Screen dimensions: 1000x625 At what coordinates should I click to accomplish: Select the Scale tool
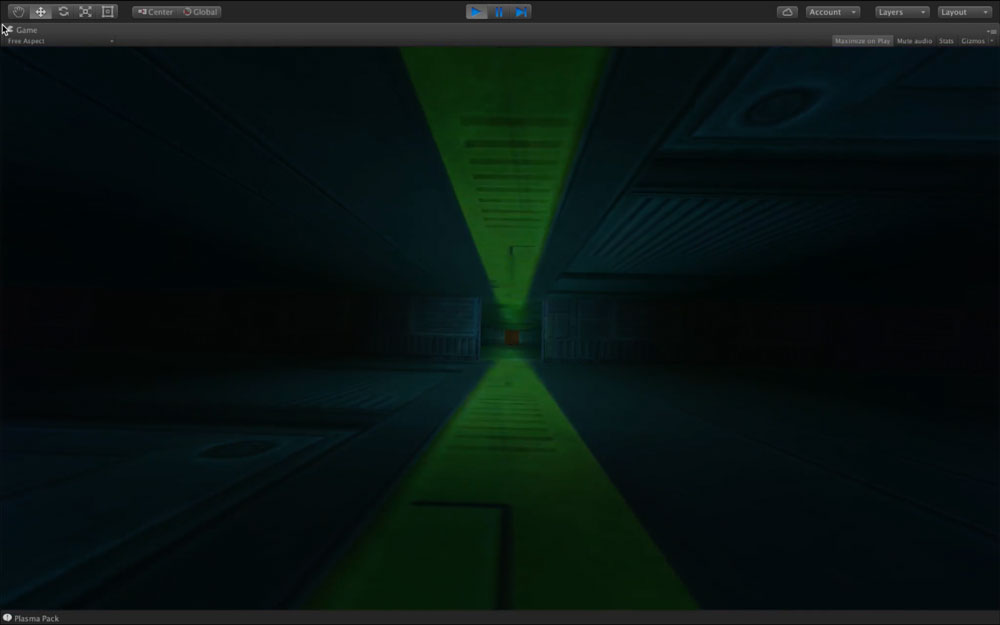point(85,12)
